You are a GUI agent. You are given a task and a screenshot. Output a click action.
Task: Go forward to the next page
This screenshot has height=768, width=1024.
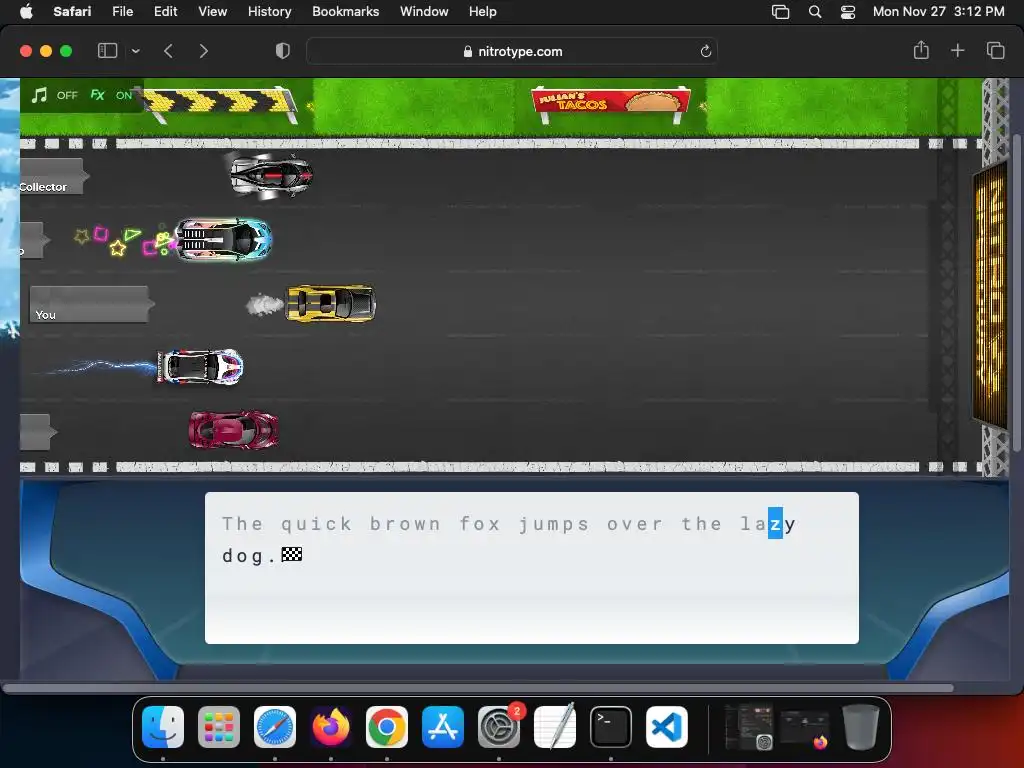click(x=204, y=51)
